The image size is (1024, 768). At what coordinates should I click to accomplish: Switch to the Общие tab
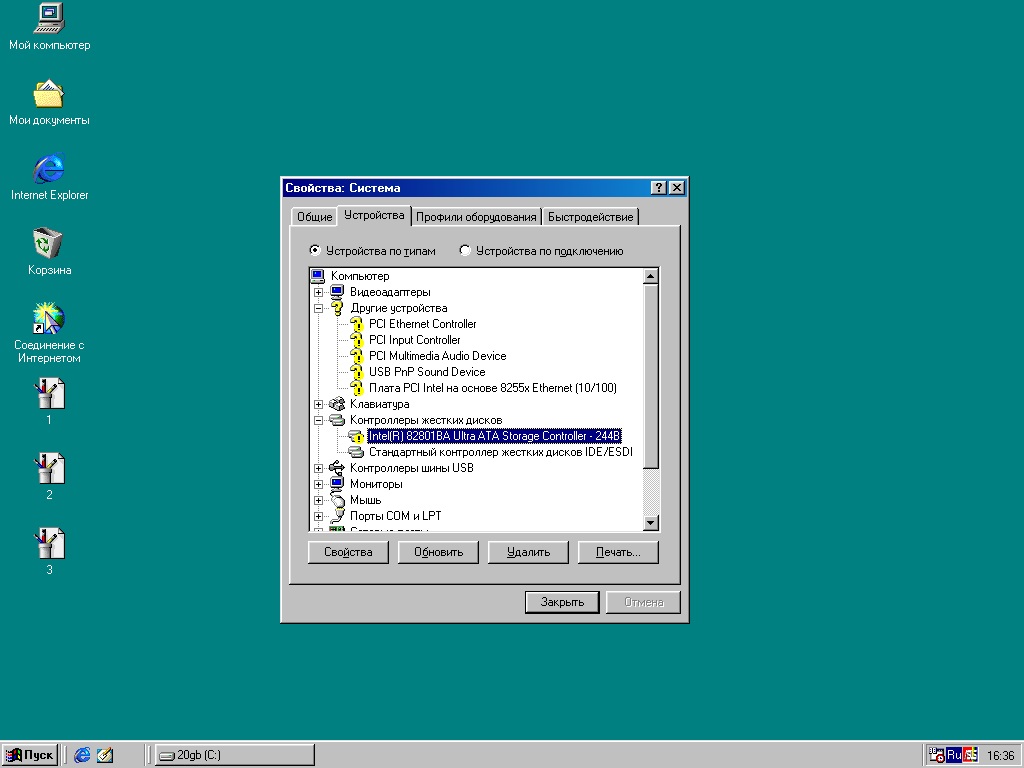click(314, 217)
